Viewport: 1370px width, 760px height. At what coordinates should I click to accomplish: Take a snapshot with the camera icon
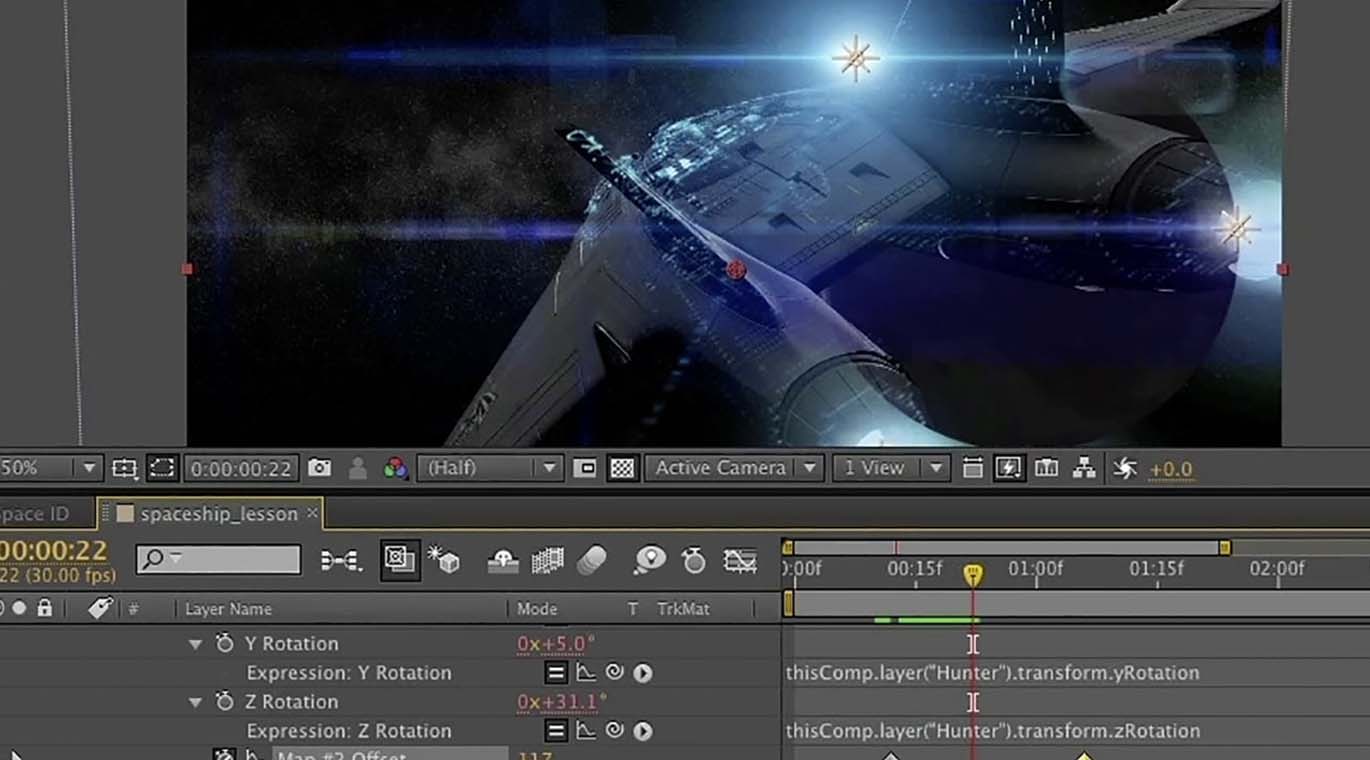click(x=319, y=468)
